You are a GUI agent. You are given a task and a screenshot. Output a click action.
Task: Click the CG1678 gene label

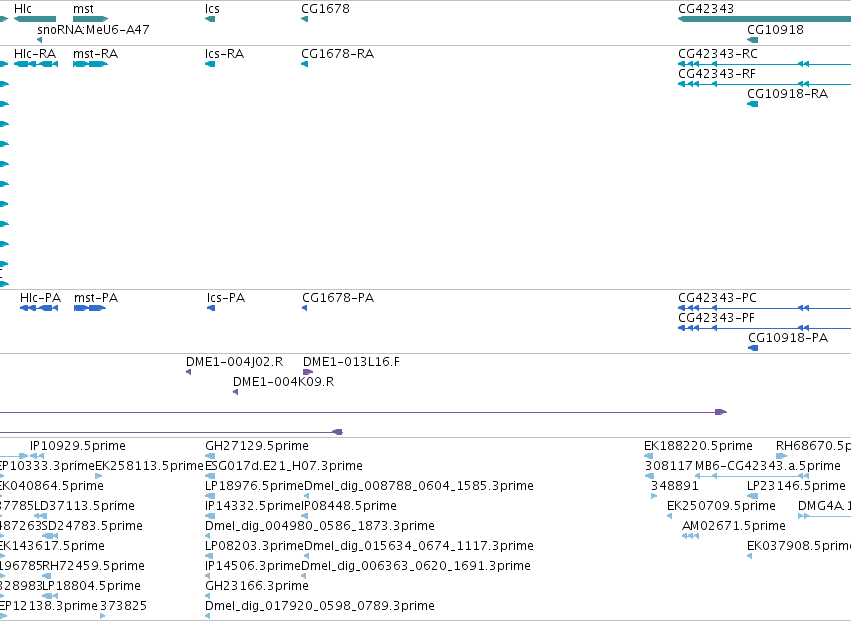pyautogui.click(x=325, y=9)
